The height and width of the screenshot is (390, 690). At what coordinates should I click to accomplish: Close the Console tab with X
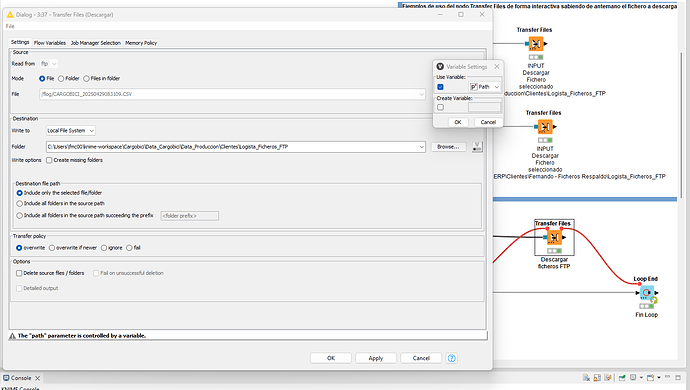pyautogui.click(x=37, y=378)
